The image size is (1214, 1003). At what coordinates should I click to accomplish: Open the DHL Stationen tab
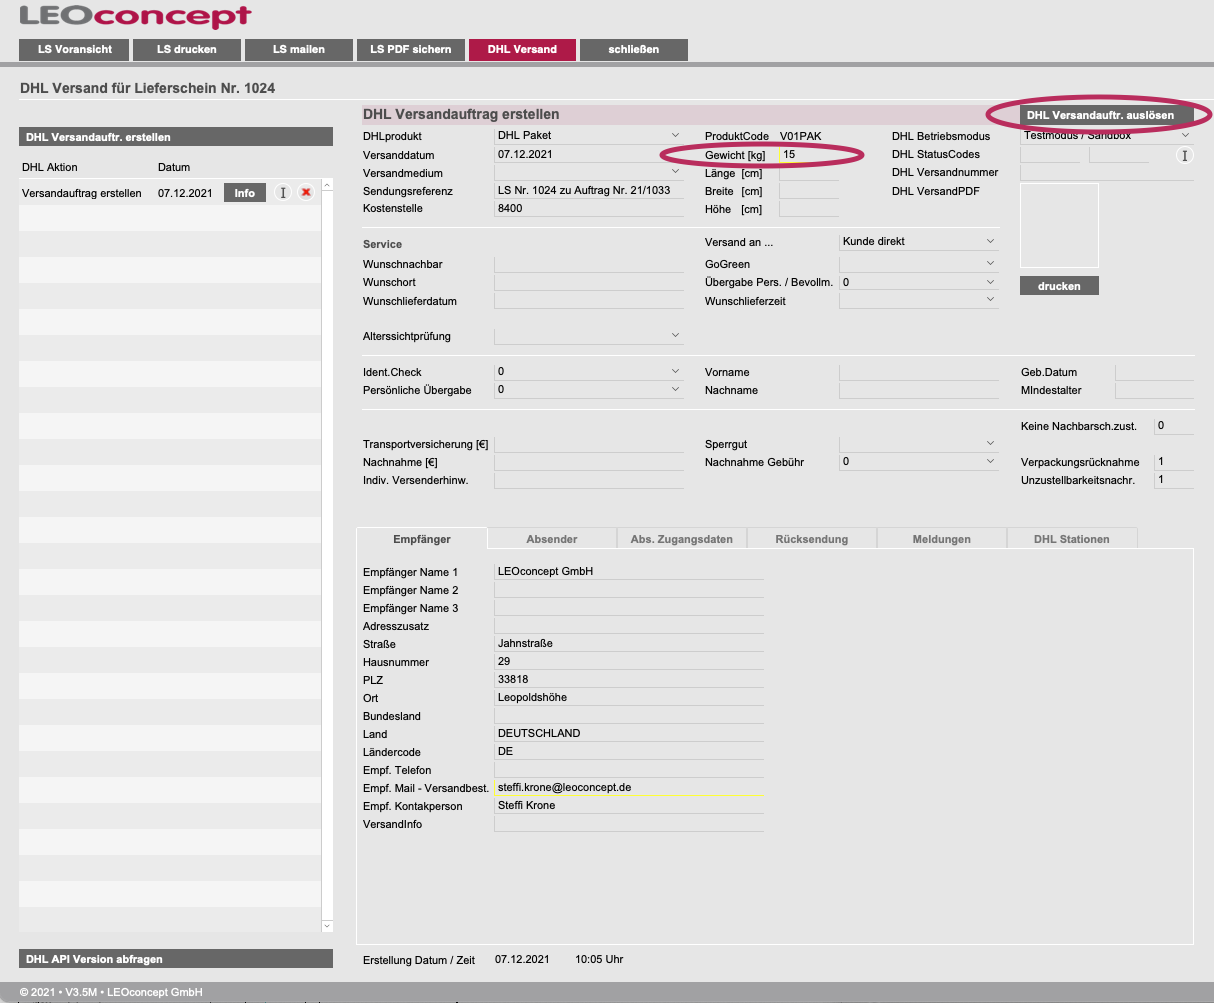pos(1072,539)
